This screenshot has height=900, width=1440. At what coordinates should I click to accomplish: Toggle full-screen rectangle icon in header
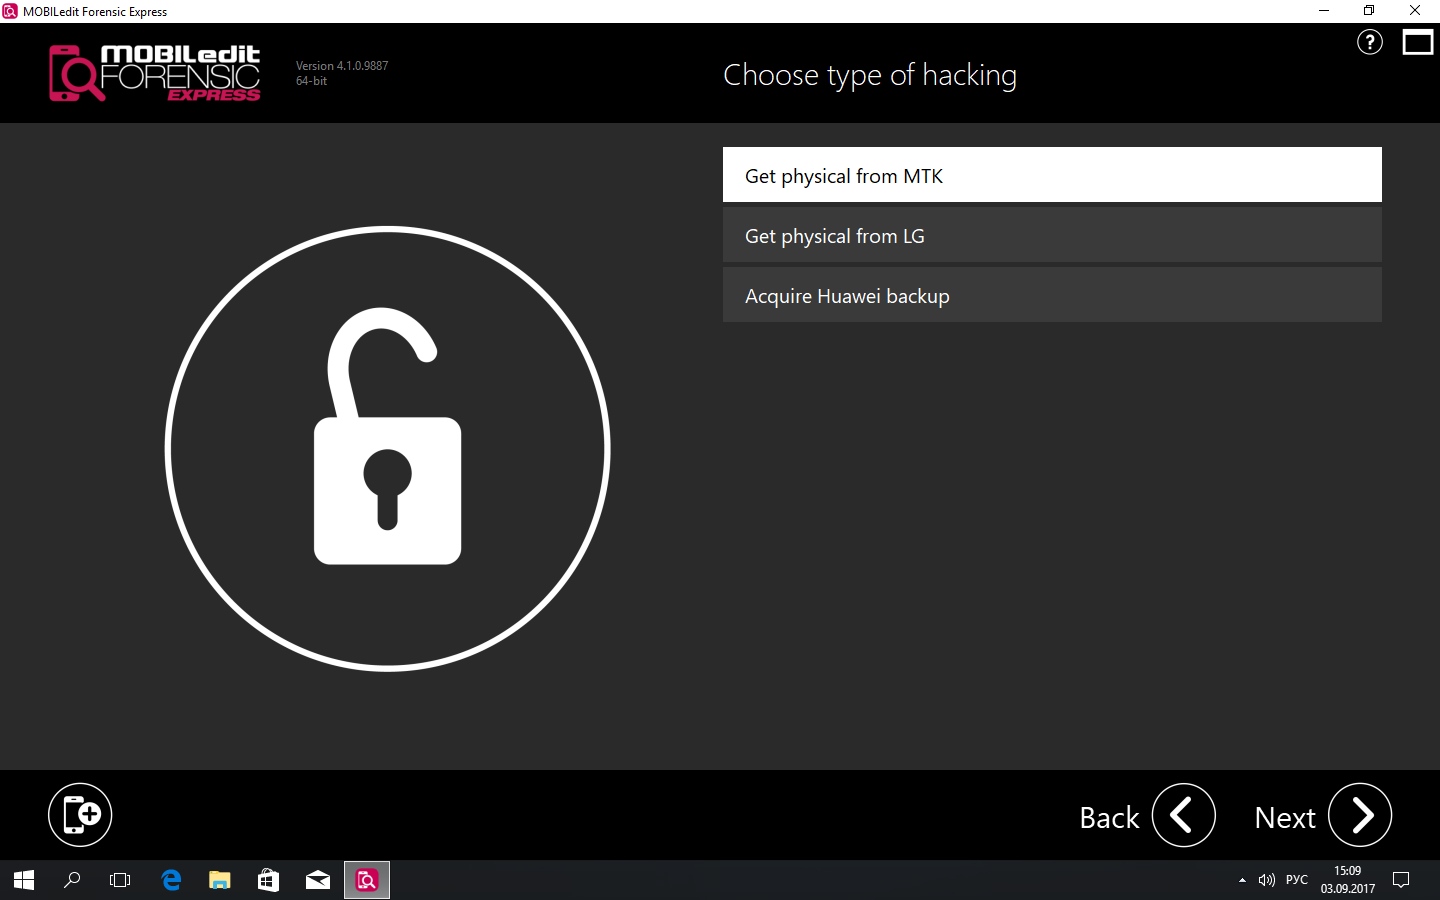[1418, 42]
